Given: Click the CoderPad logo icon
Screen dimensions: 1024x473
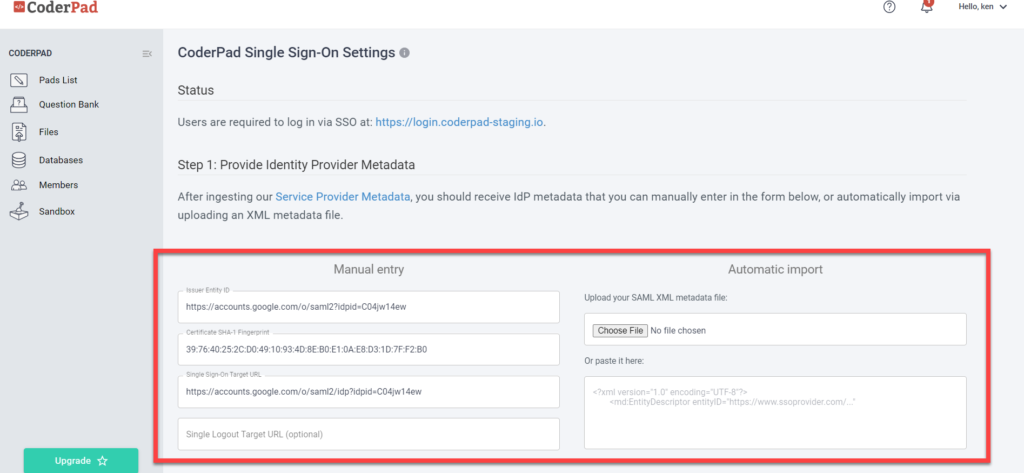Looking at the screenshot, I should pyautogui.click(x=19, y=8).
